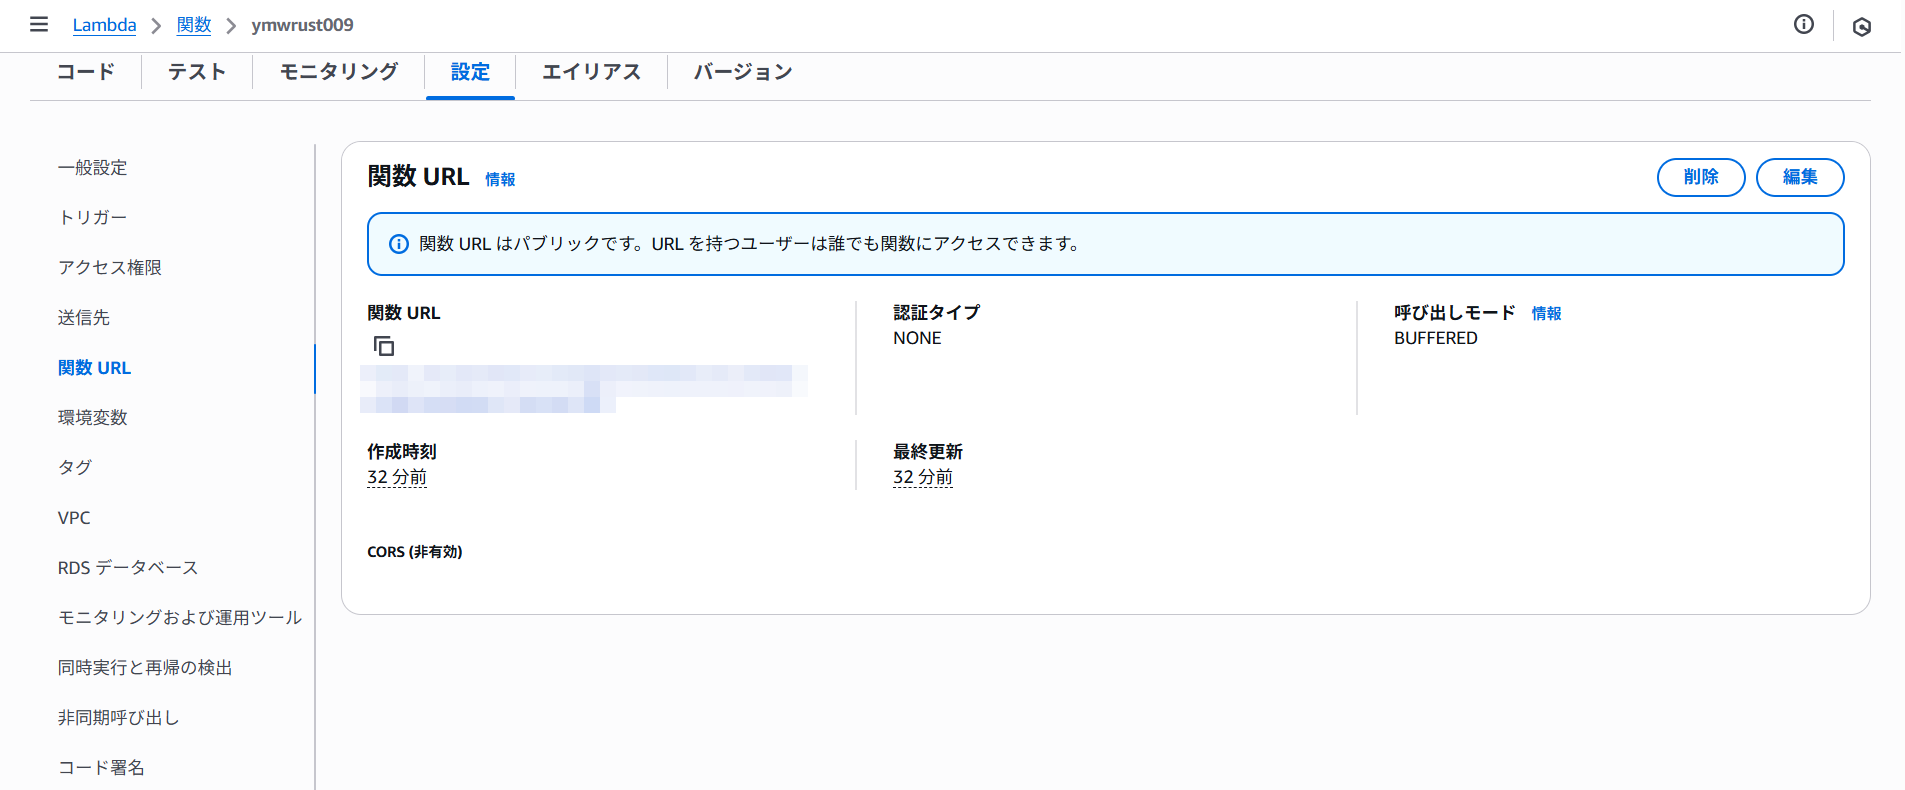Click the hexagon settings icon top right

click(x=1861, y=27)
